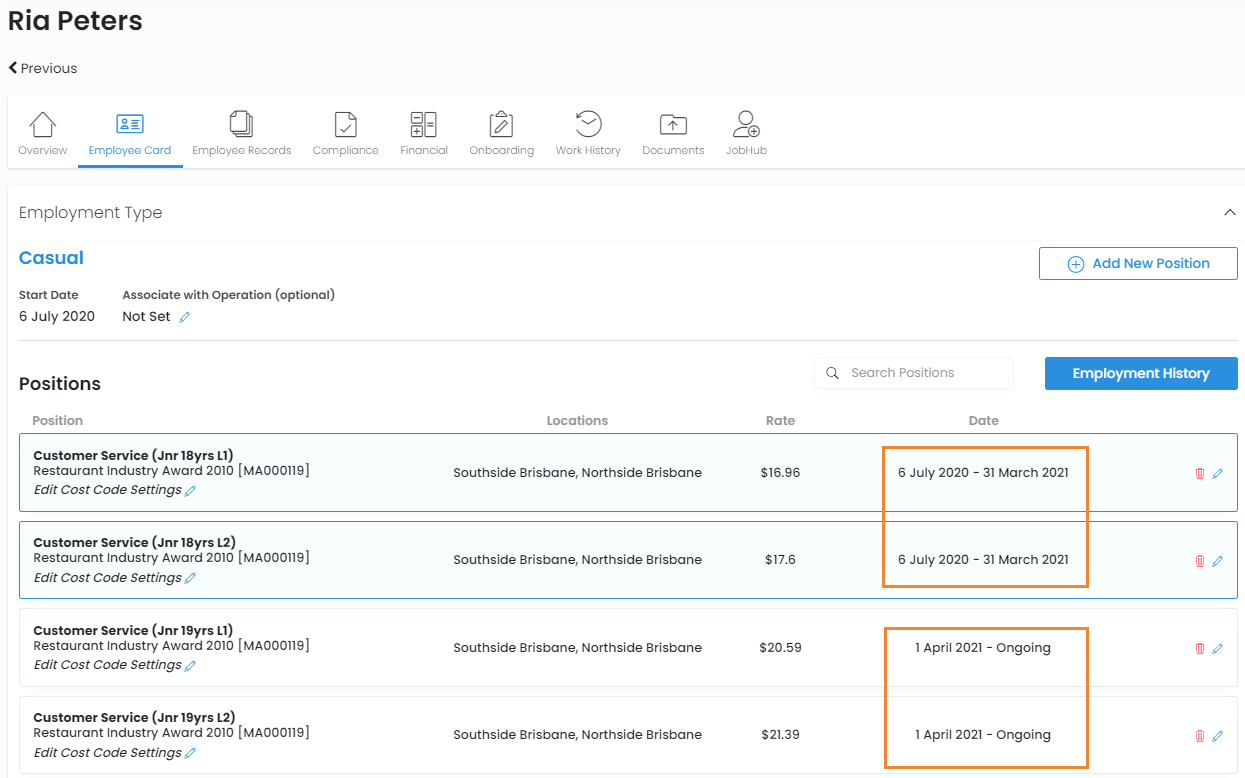The height and width of the screenshot is (778, 1245).
Task: Open Work History clock icon
Action: [x=588, y=133]
